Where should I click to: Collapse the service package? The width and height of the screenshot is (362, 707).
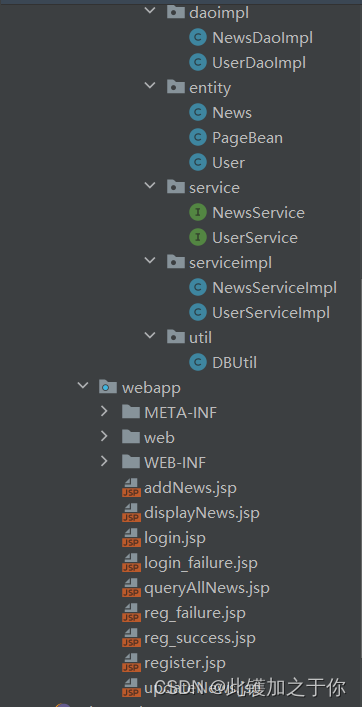coord(150,186)
